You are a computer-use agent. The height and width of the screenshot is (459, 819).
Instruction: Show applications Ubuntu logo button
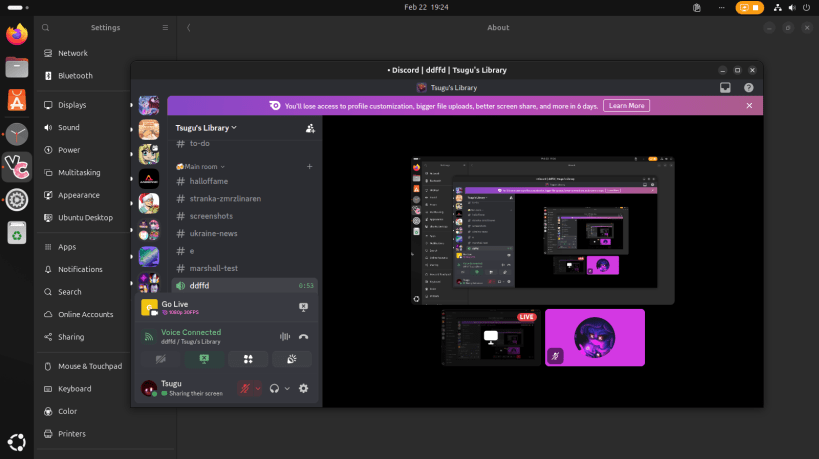pos(17,442)
